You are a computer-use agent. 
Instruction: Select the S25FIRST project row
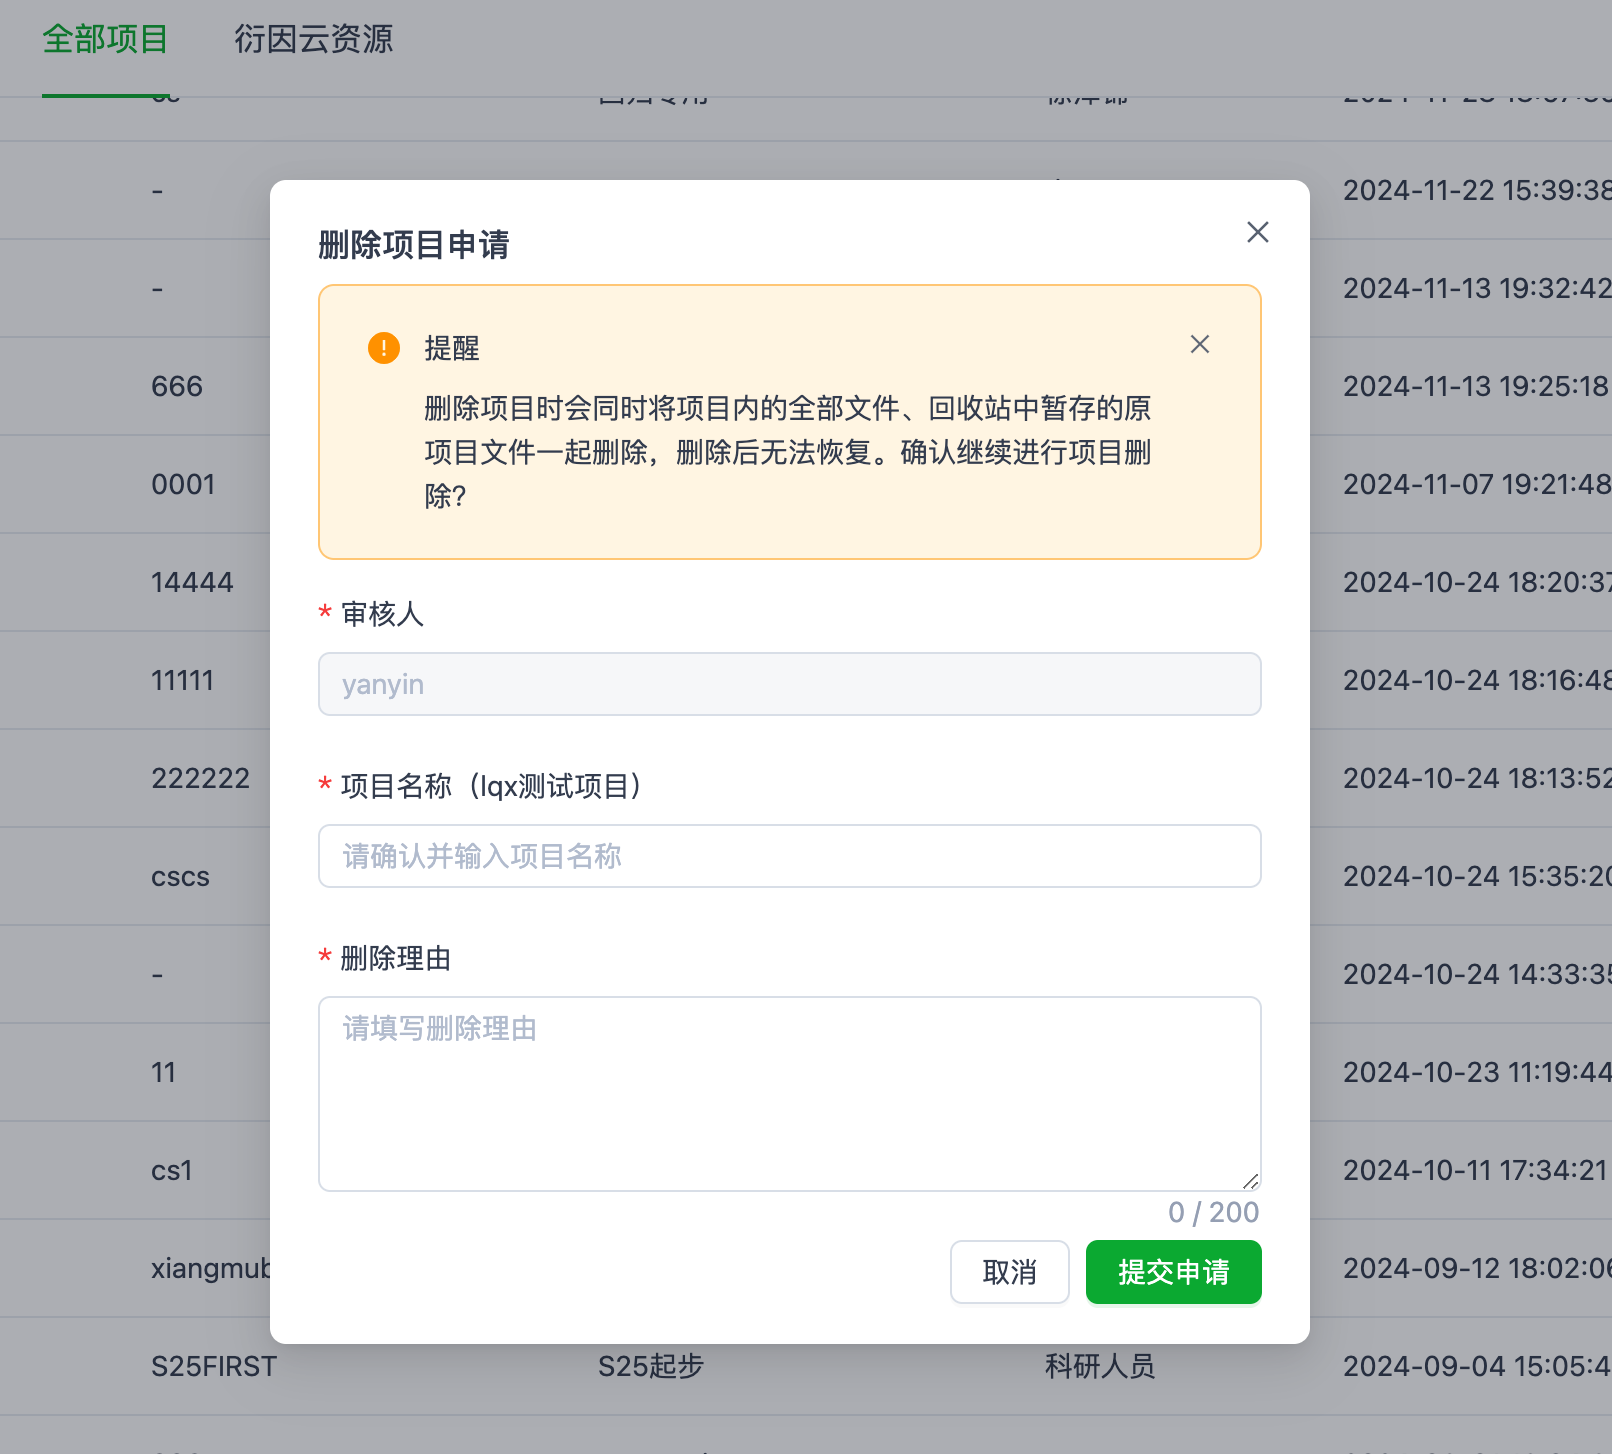213,1366
